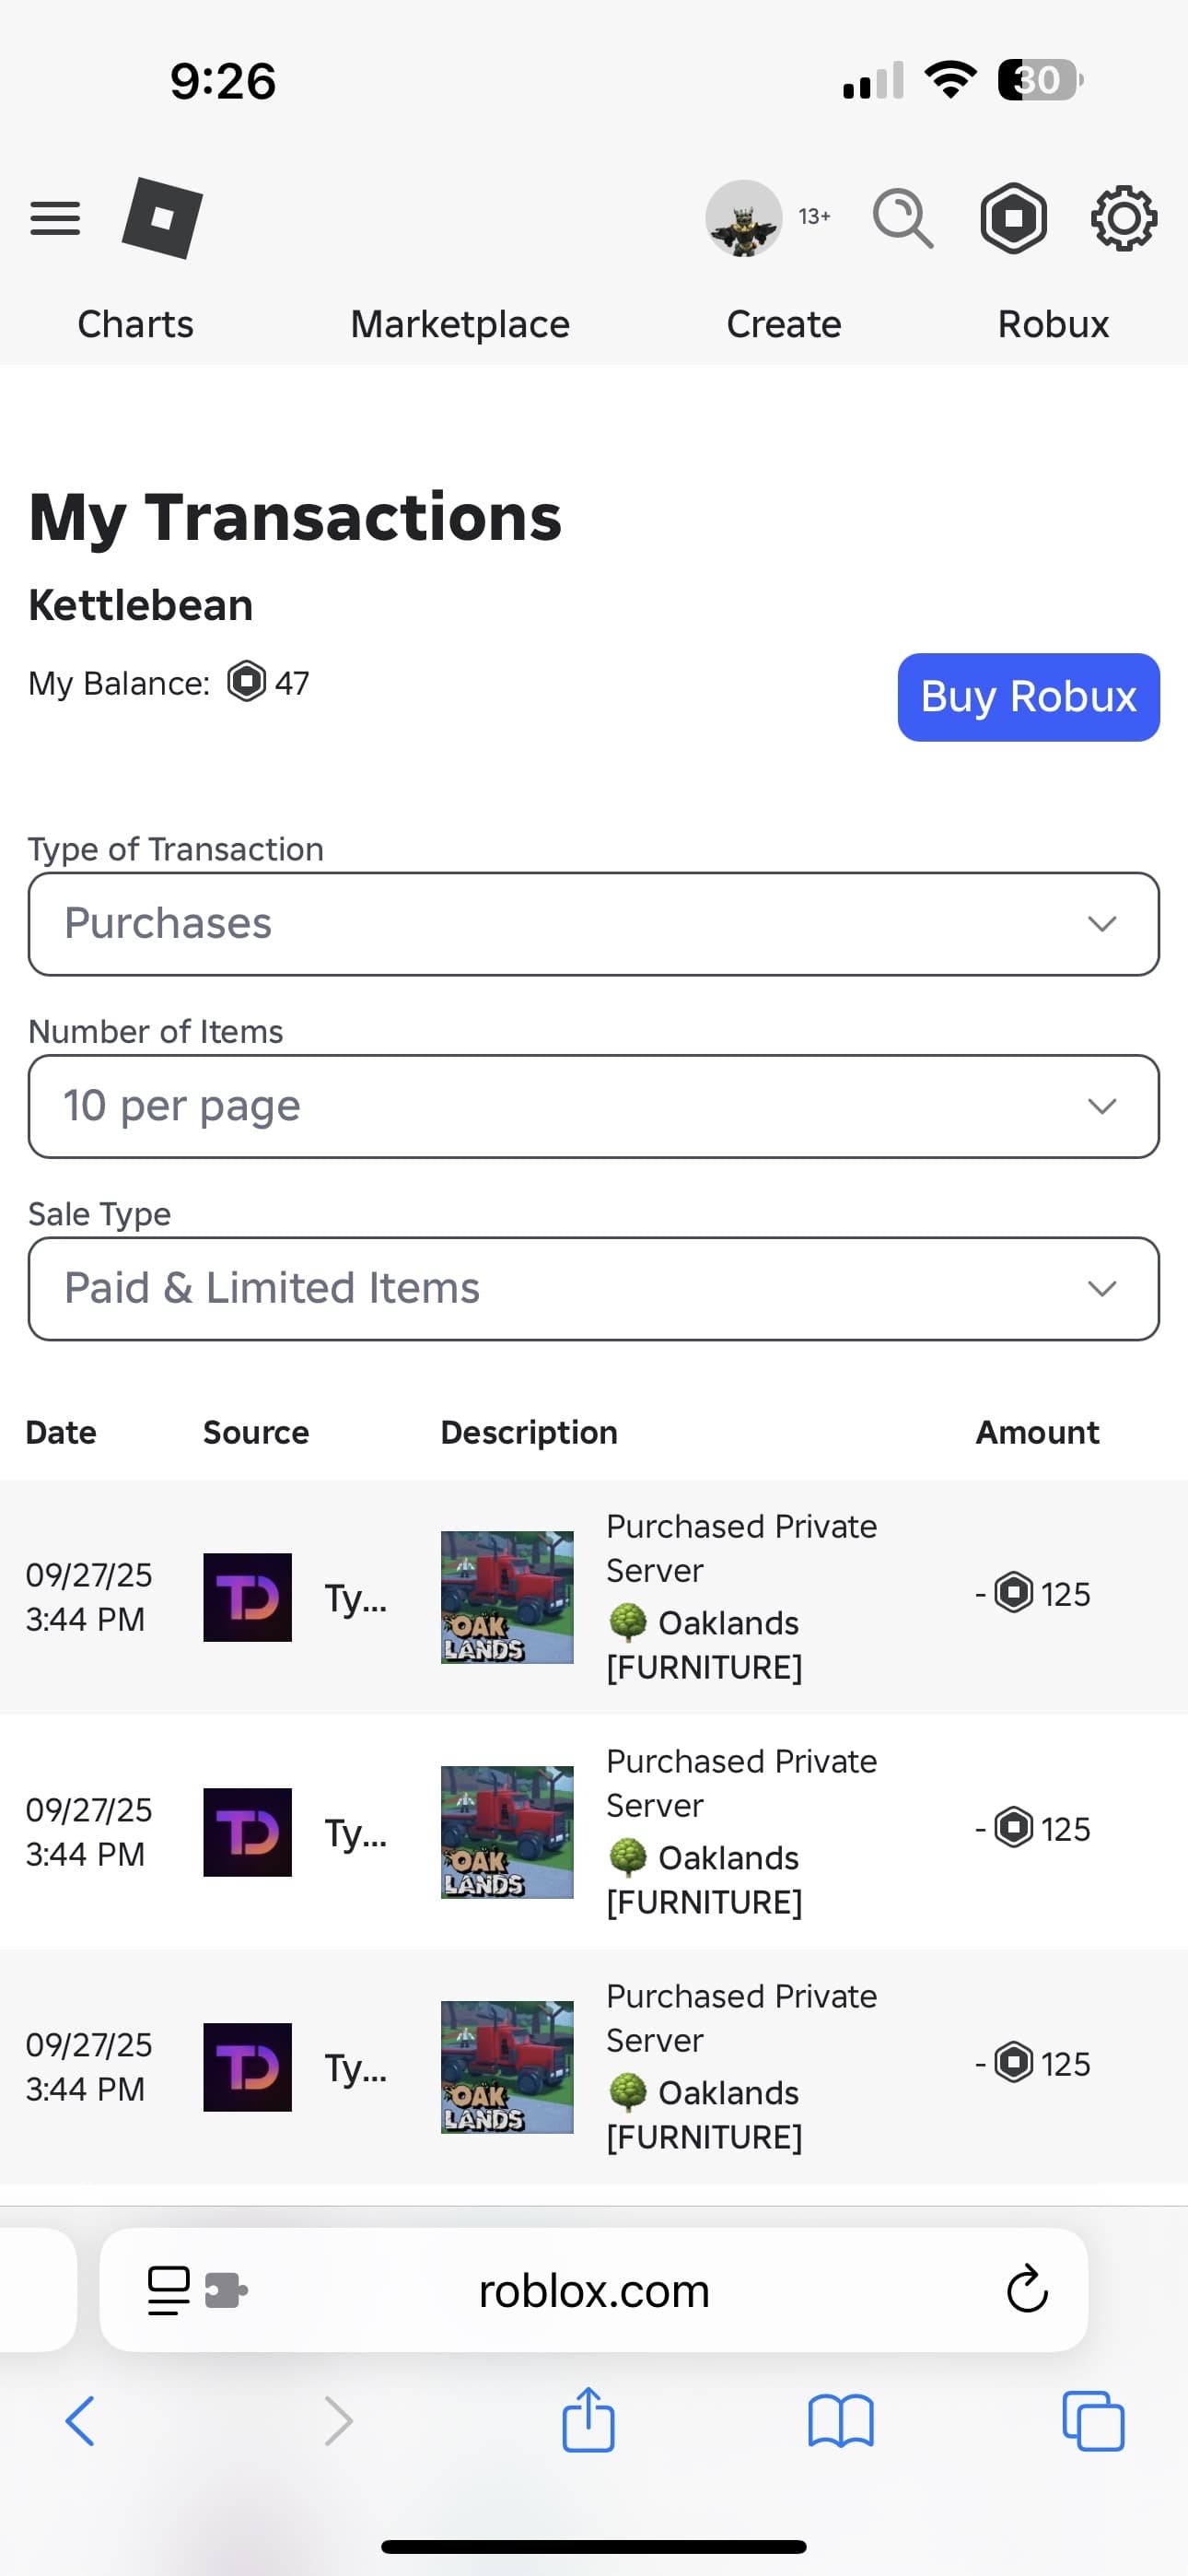The width and height of the screenshot is (1188, 2576).
Task: Expand the 10 per page dropdown
Action: [594, 1106]
